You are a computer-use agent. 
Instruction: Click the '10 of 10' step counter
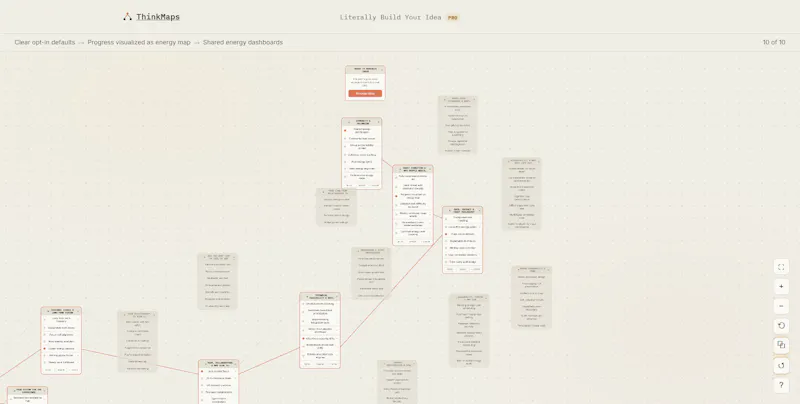pyautogui.click(x=774, y=42)
